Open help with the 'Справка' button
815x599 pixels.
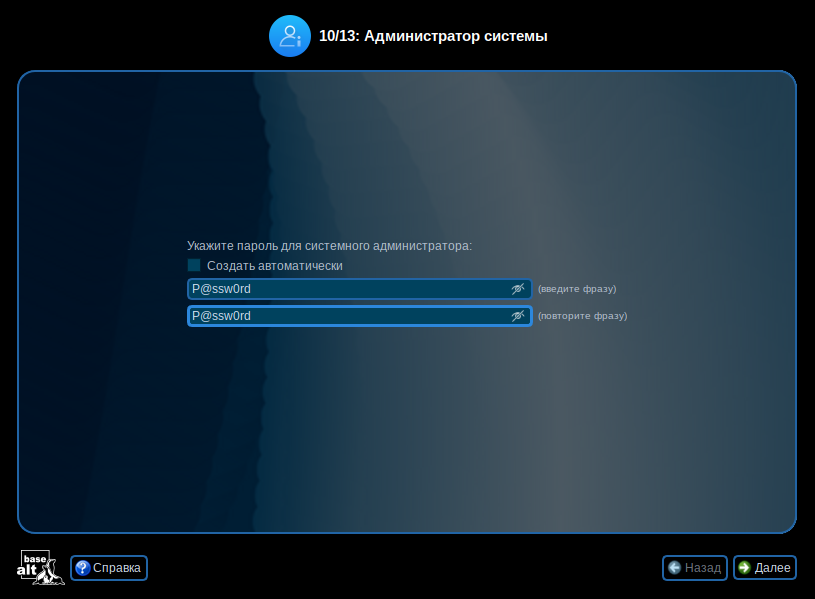tap(109, 568)
